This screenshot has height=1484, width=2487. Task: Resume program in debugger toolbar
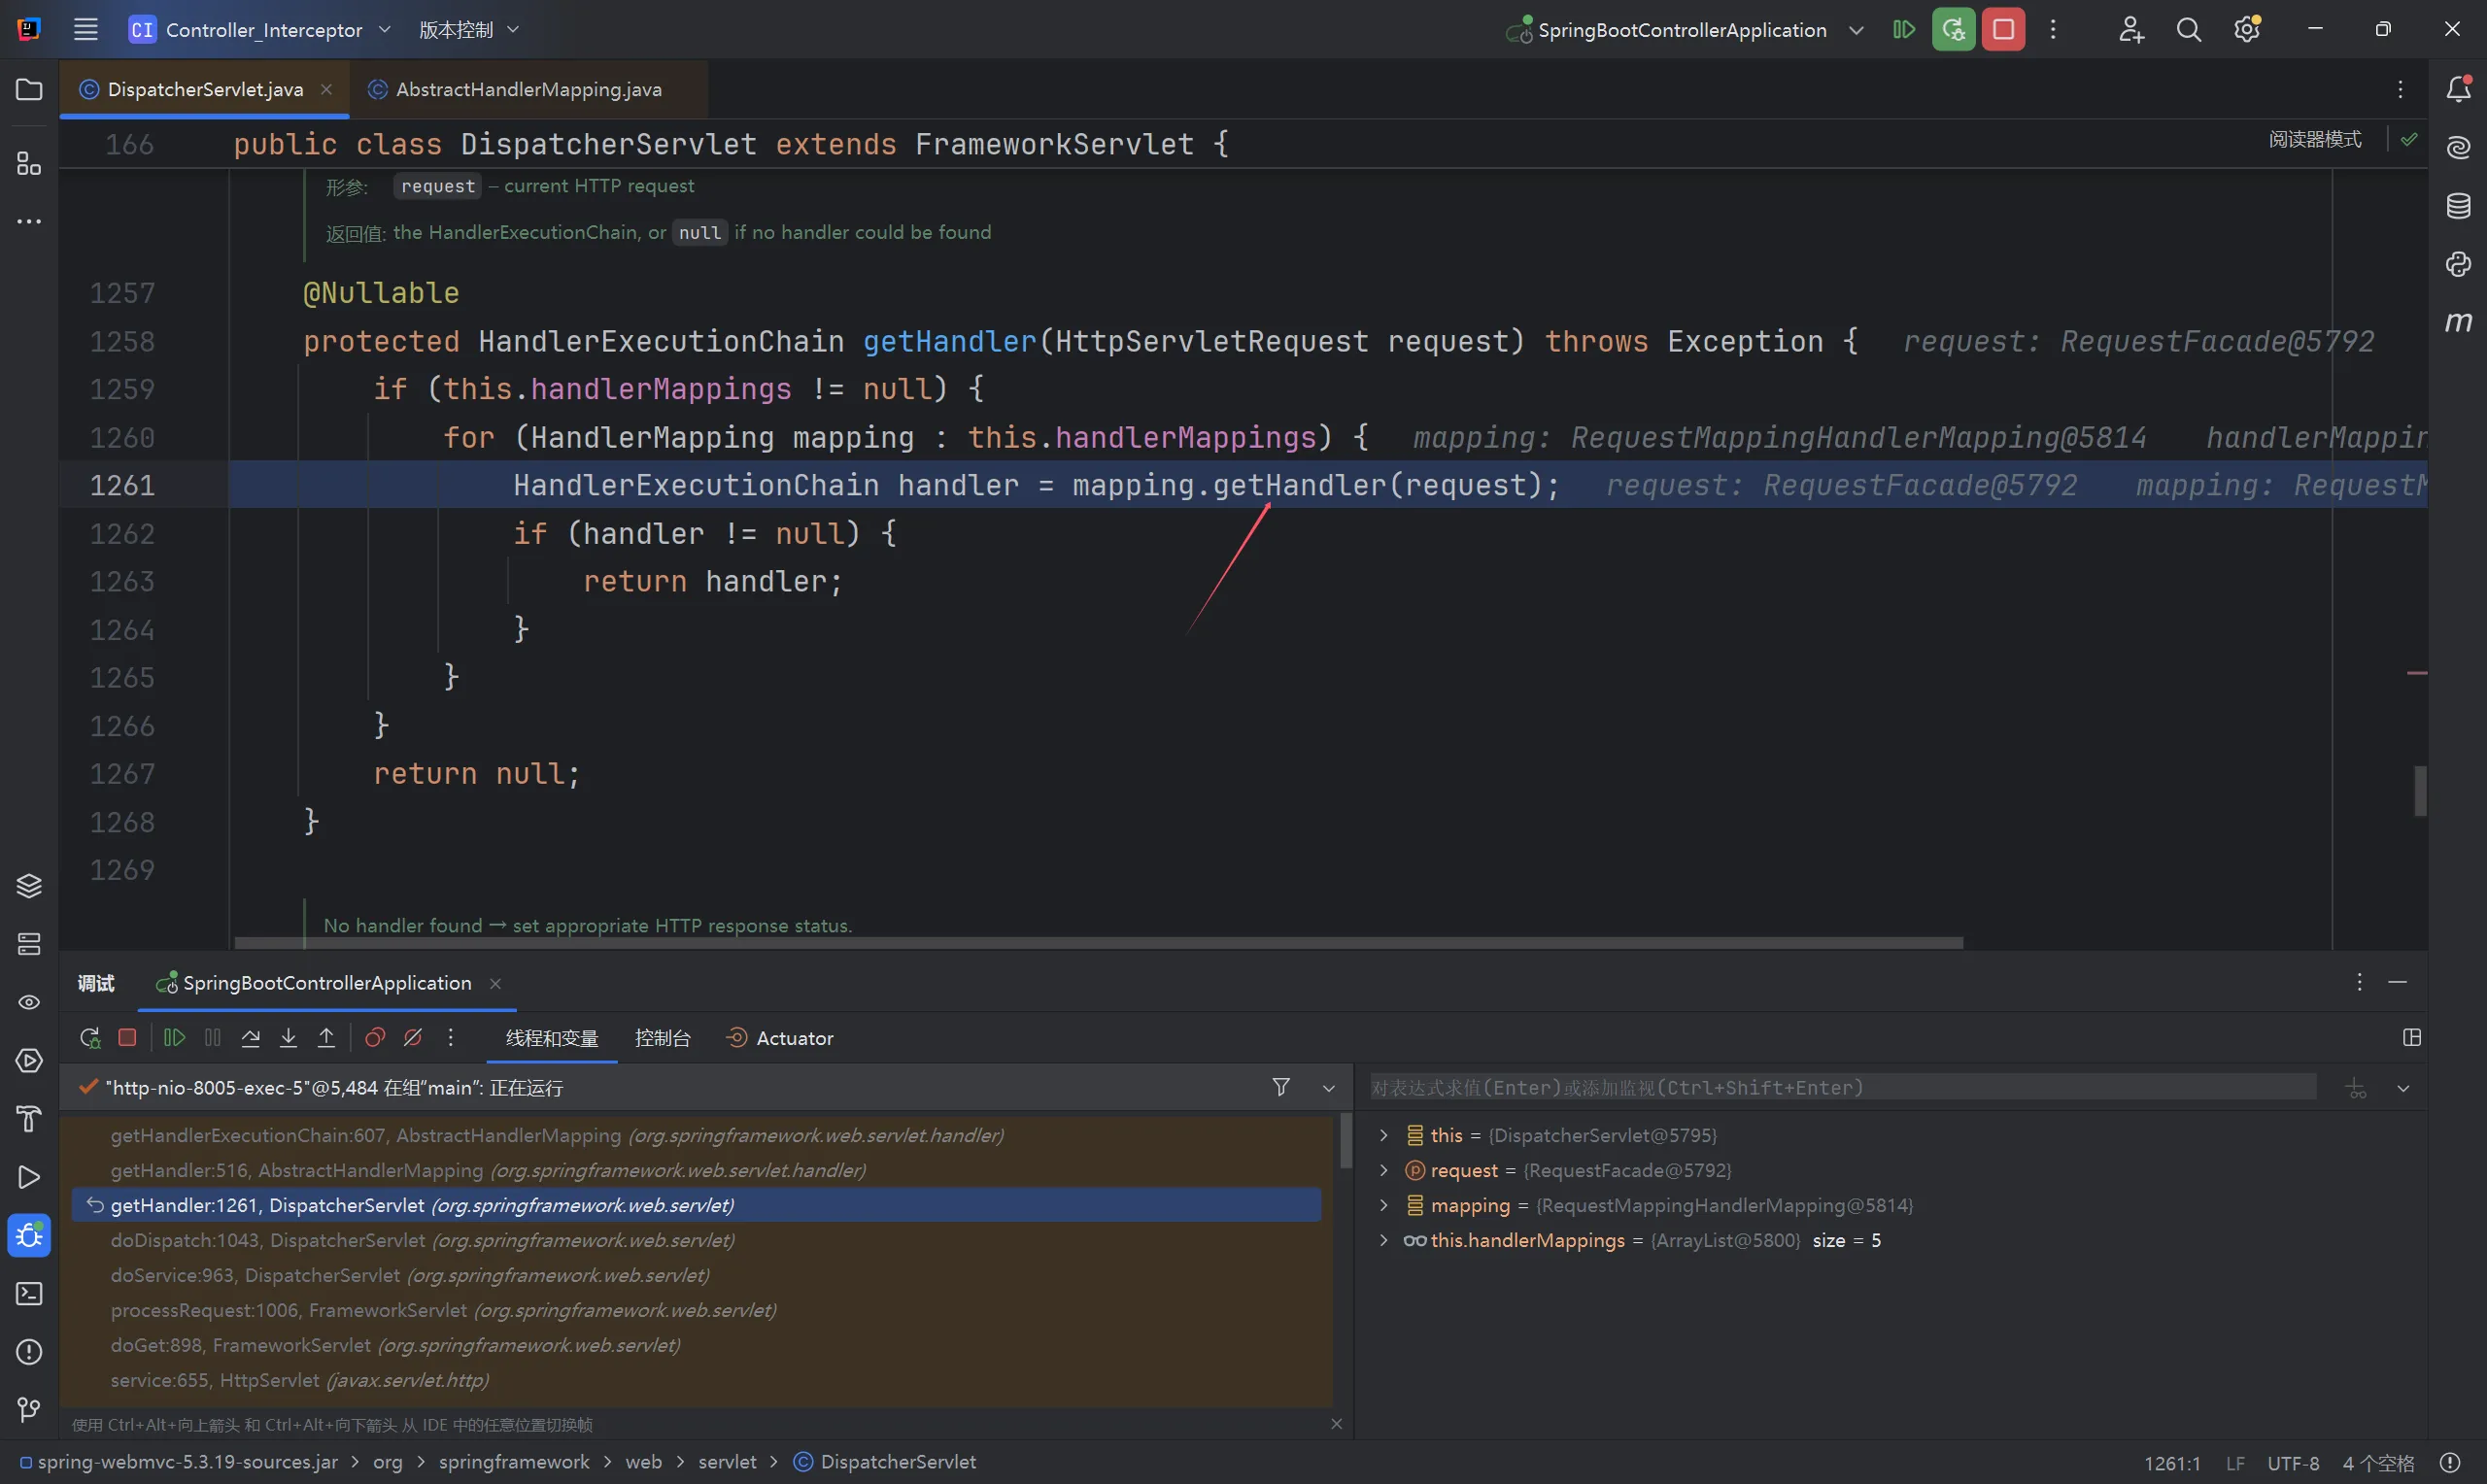[174, 1038]
